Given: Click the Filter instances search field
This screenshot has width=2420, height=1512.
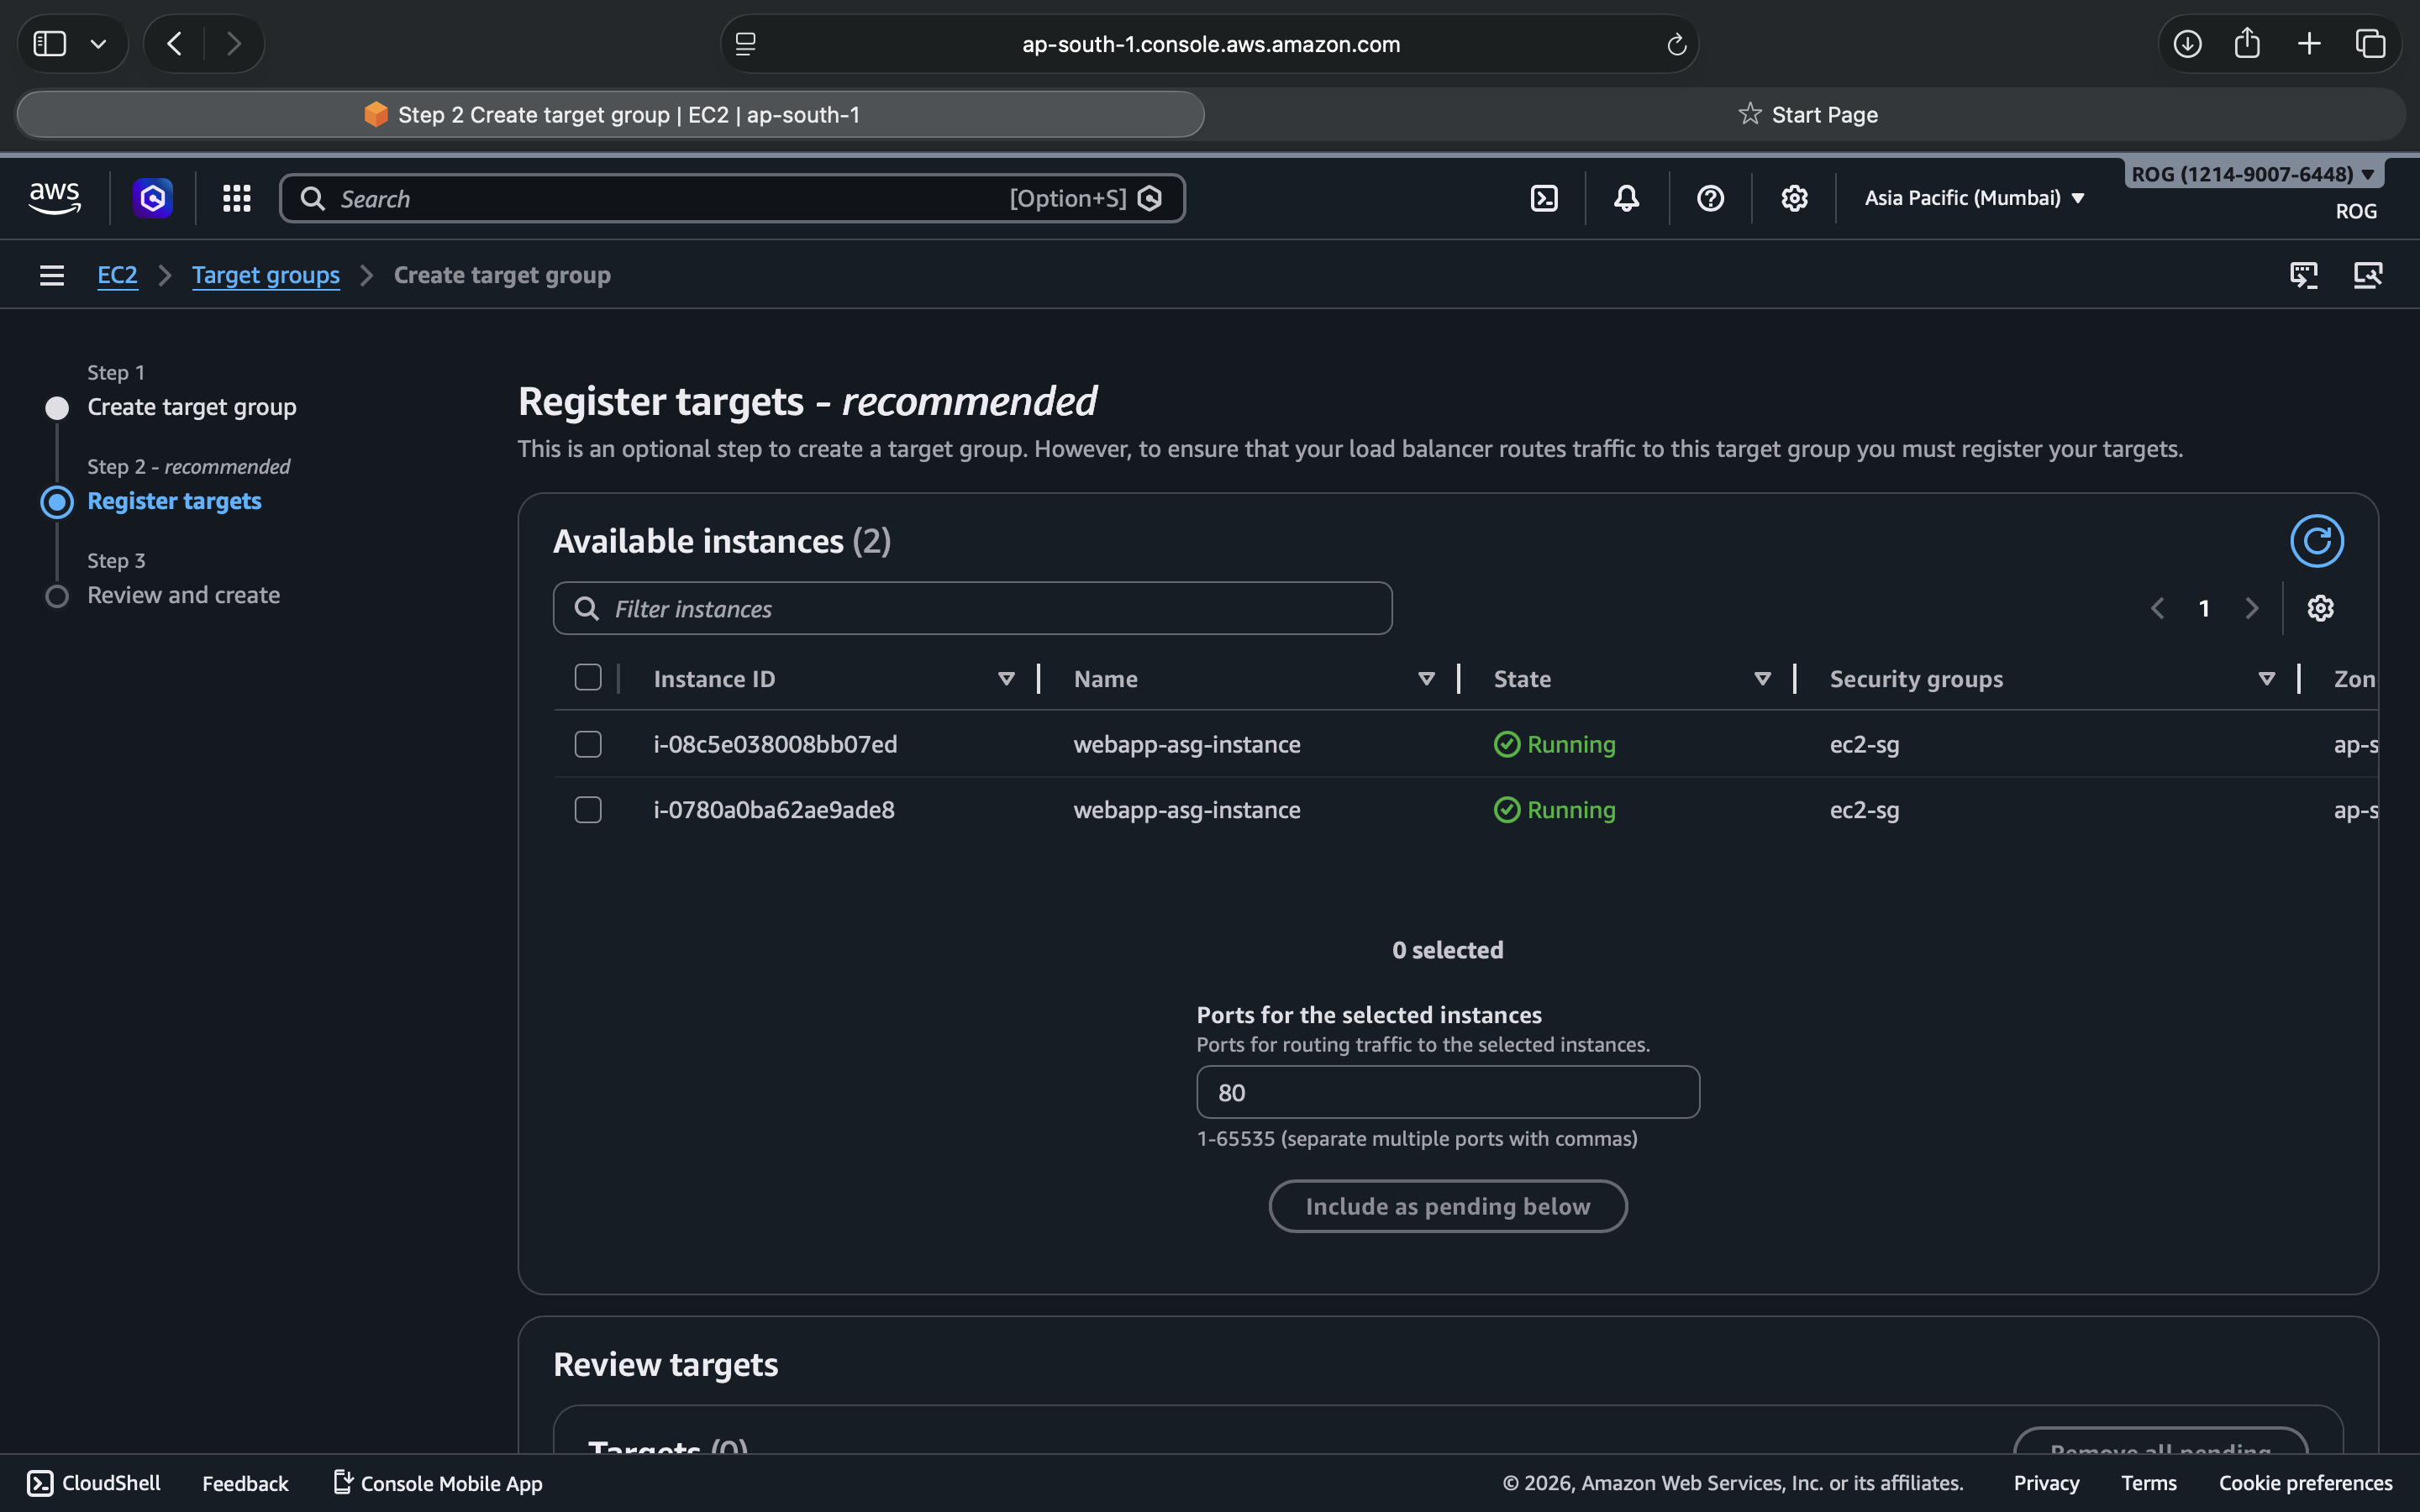Looking at the screenshot, I should pyautogui.click(x=972, y=608).
